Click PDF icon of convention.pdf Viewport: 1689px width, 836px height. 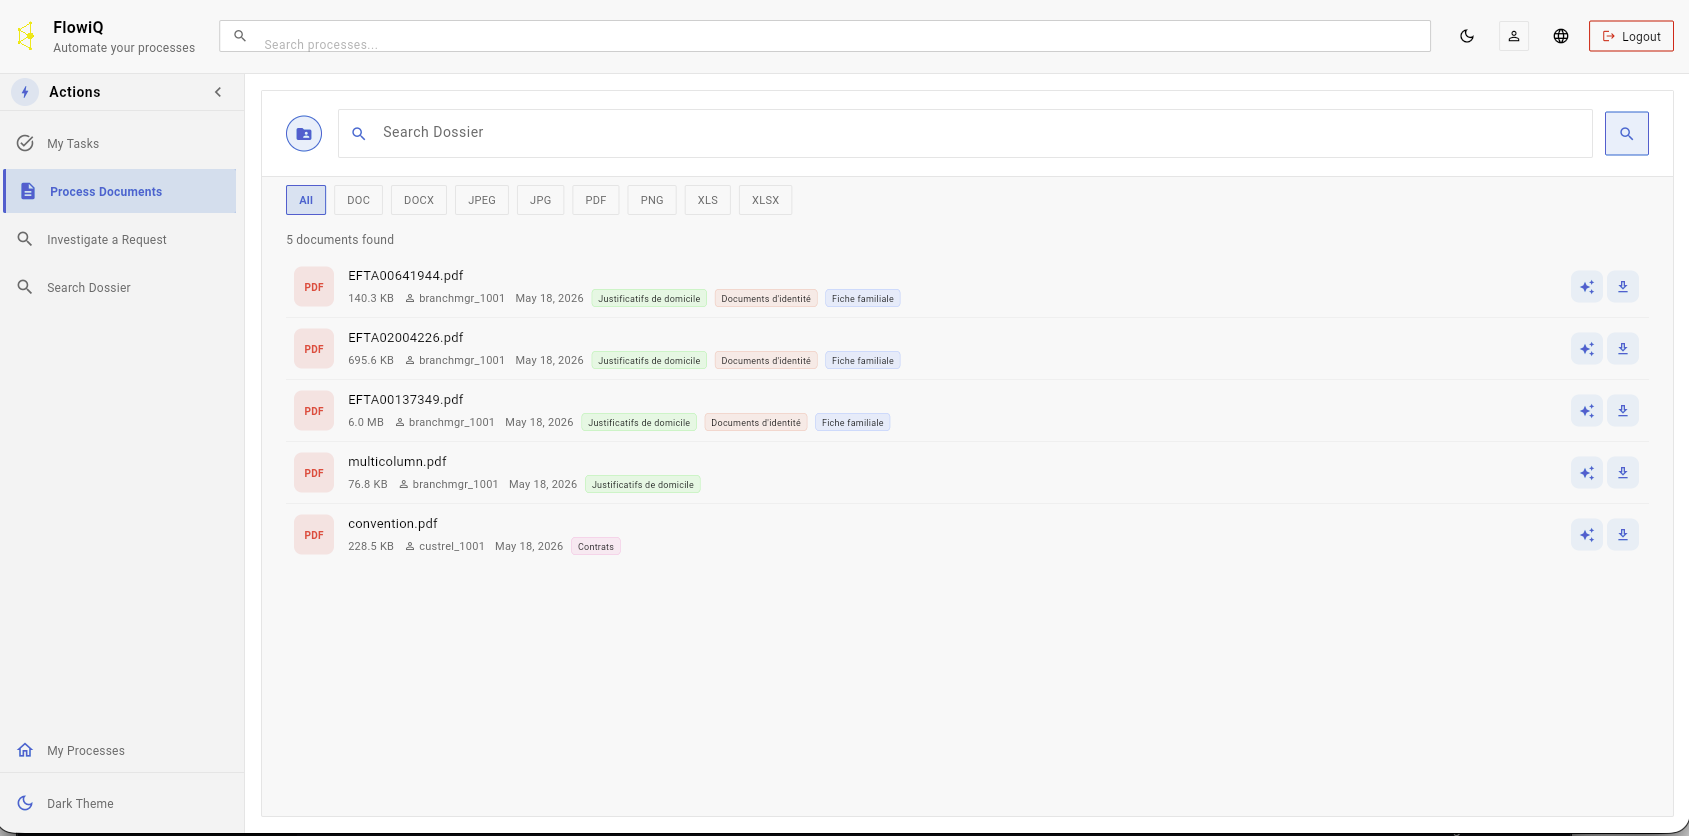(314, 535)
